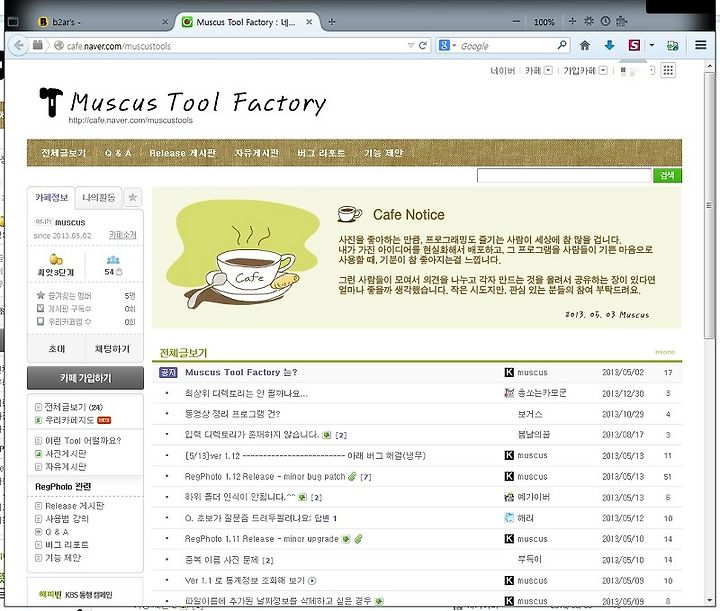Open sidebar item 사용법 강의
The height and width of the screenshot is (611, 720).
pyautogui.click(x=67, y=519)
